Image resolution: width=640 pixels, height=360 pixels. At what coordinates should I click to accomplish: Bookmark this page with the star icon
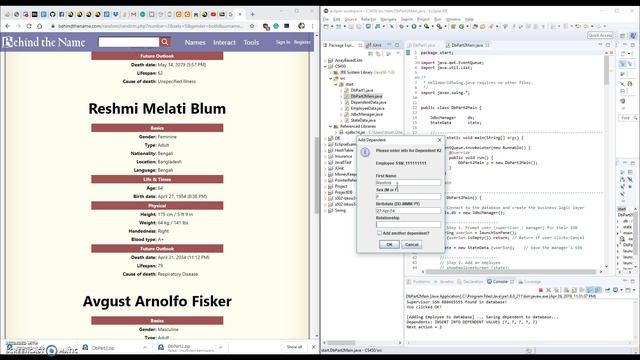tap(252, 26)
